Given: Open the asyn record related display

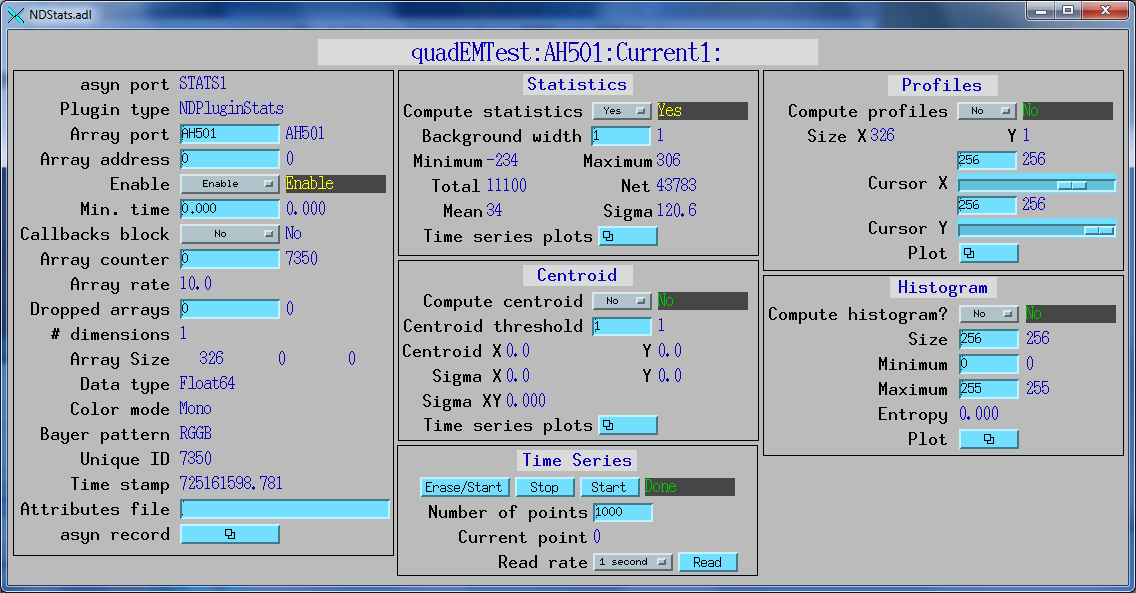Looking at the screenshot, I should click(x=229, y=533).
